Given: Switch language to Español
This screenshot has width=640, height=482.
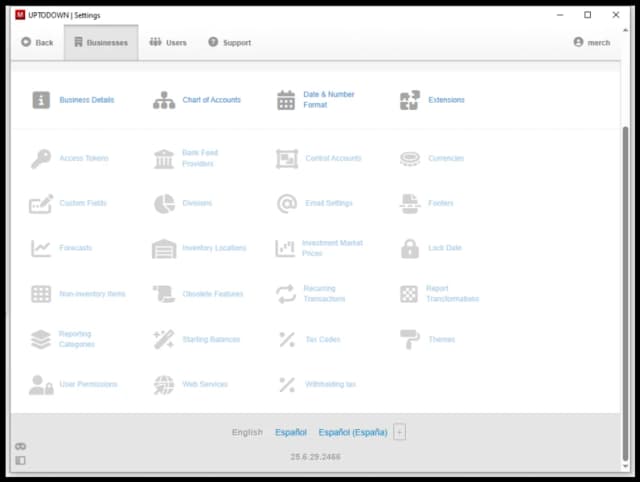Looking at the screenshot, I should pyautogui.click(x=291, y=432).
